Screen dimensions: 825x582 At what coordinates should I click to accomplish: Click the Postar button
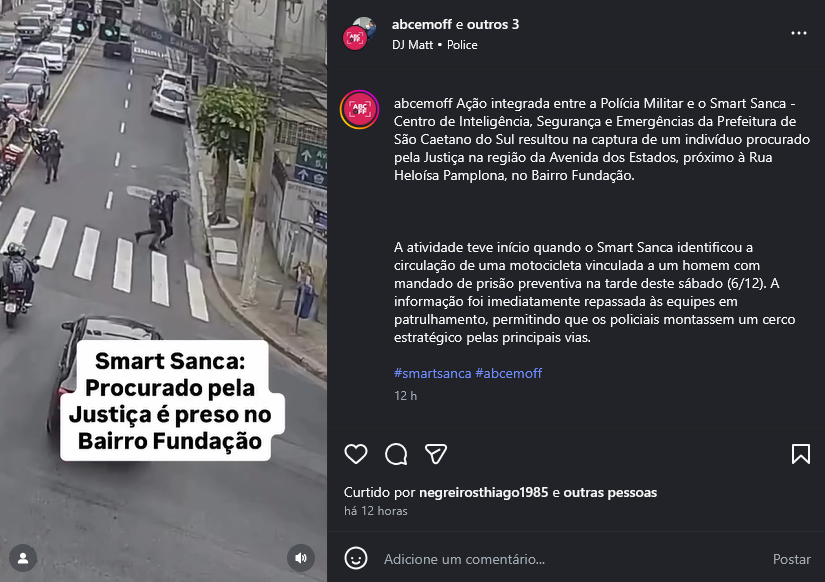point(791,559)
